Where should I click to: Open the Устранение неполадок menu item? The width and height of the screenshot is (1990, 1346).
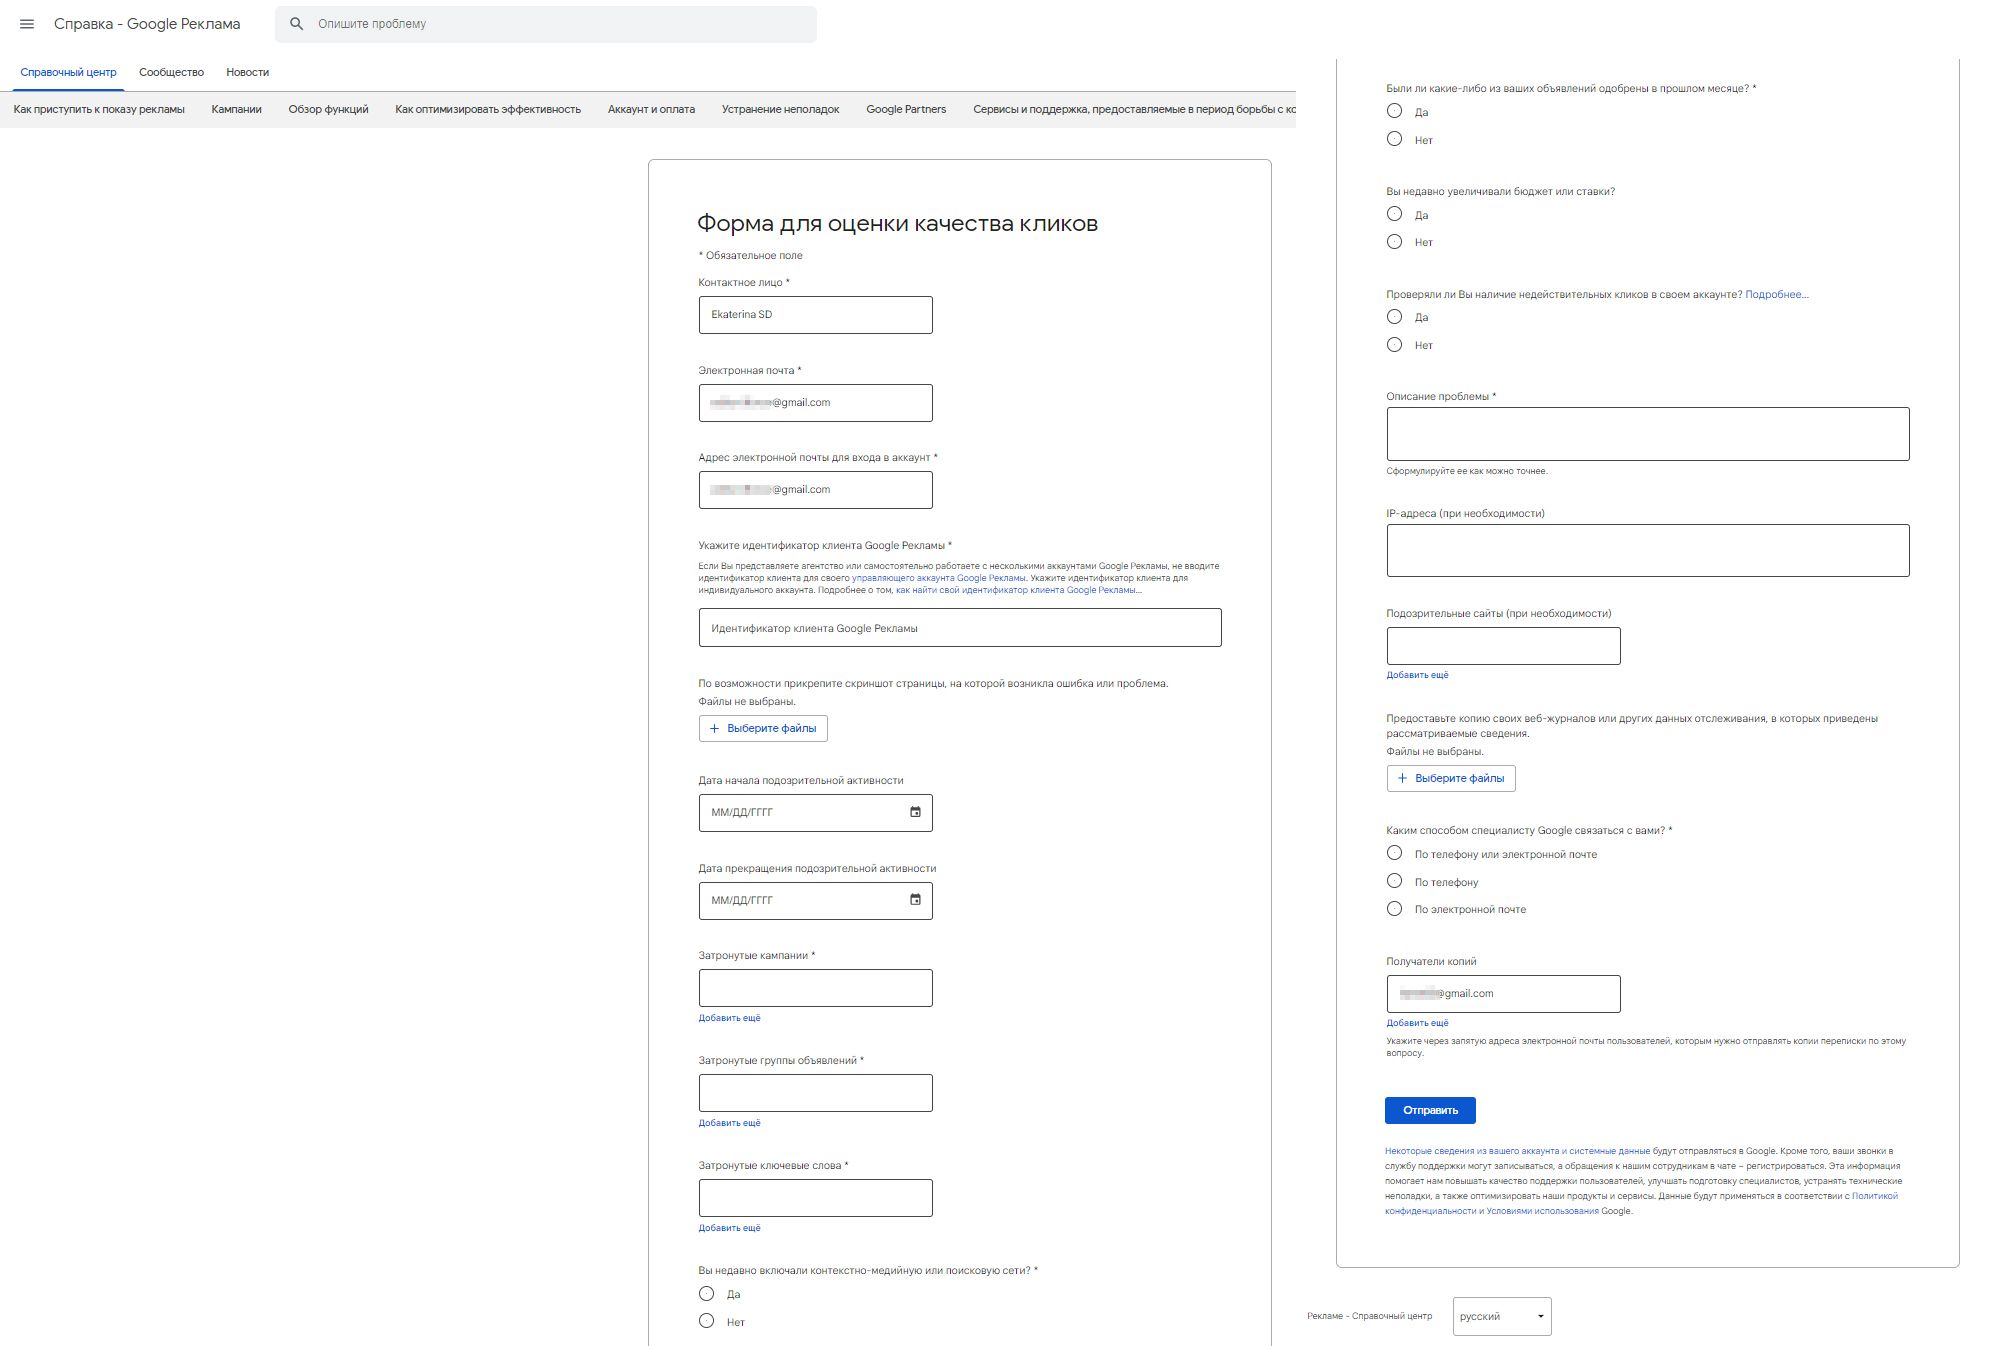(x=780, y=109)
